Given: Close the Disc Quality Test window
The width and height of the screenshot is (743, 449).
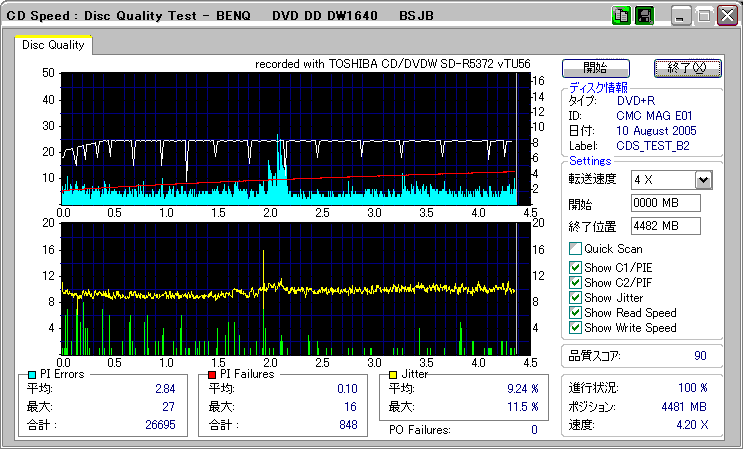Looking at the screenshot, I should (727, 16).
